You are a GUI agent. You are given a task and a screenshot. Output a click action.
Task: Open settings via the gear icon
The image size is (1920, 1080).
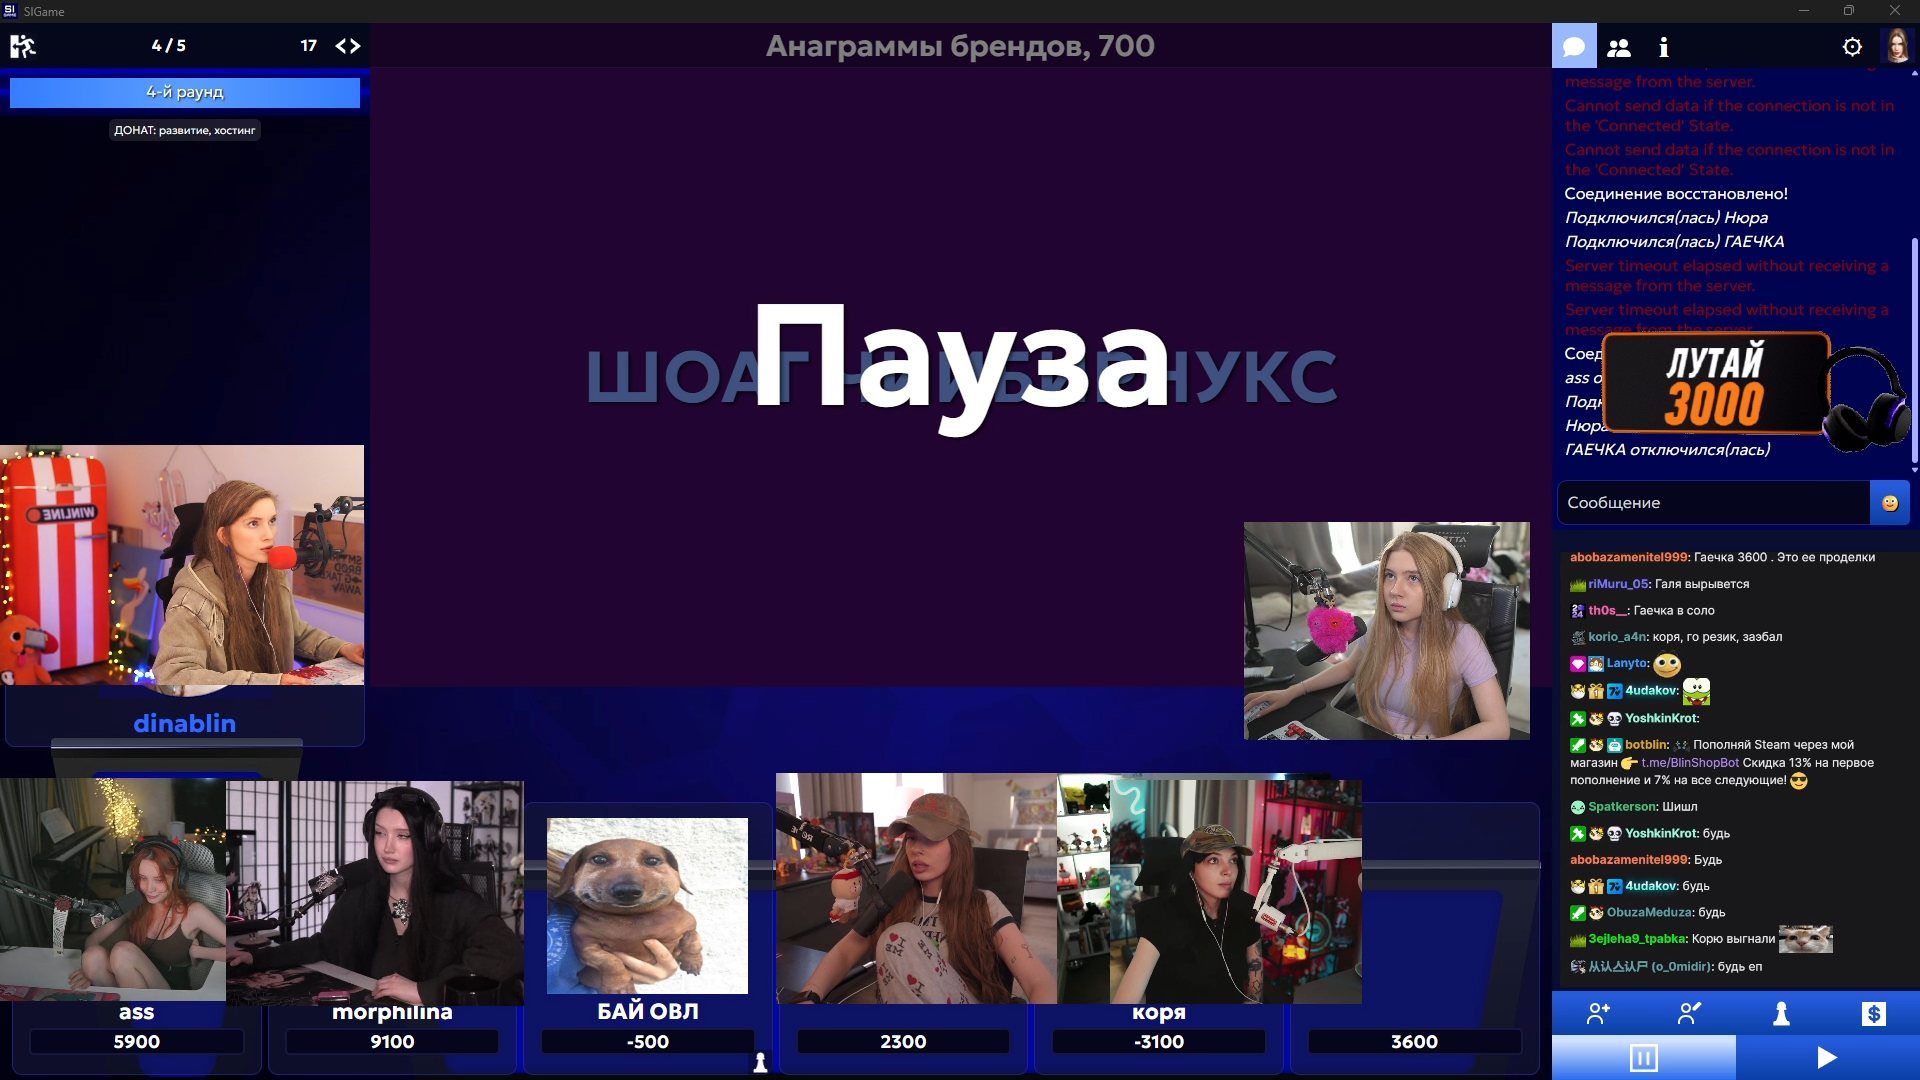pos(1852,47)
